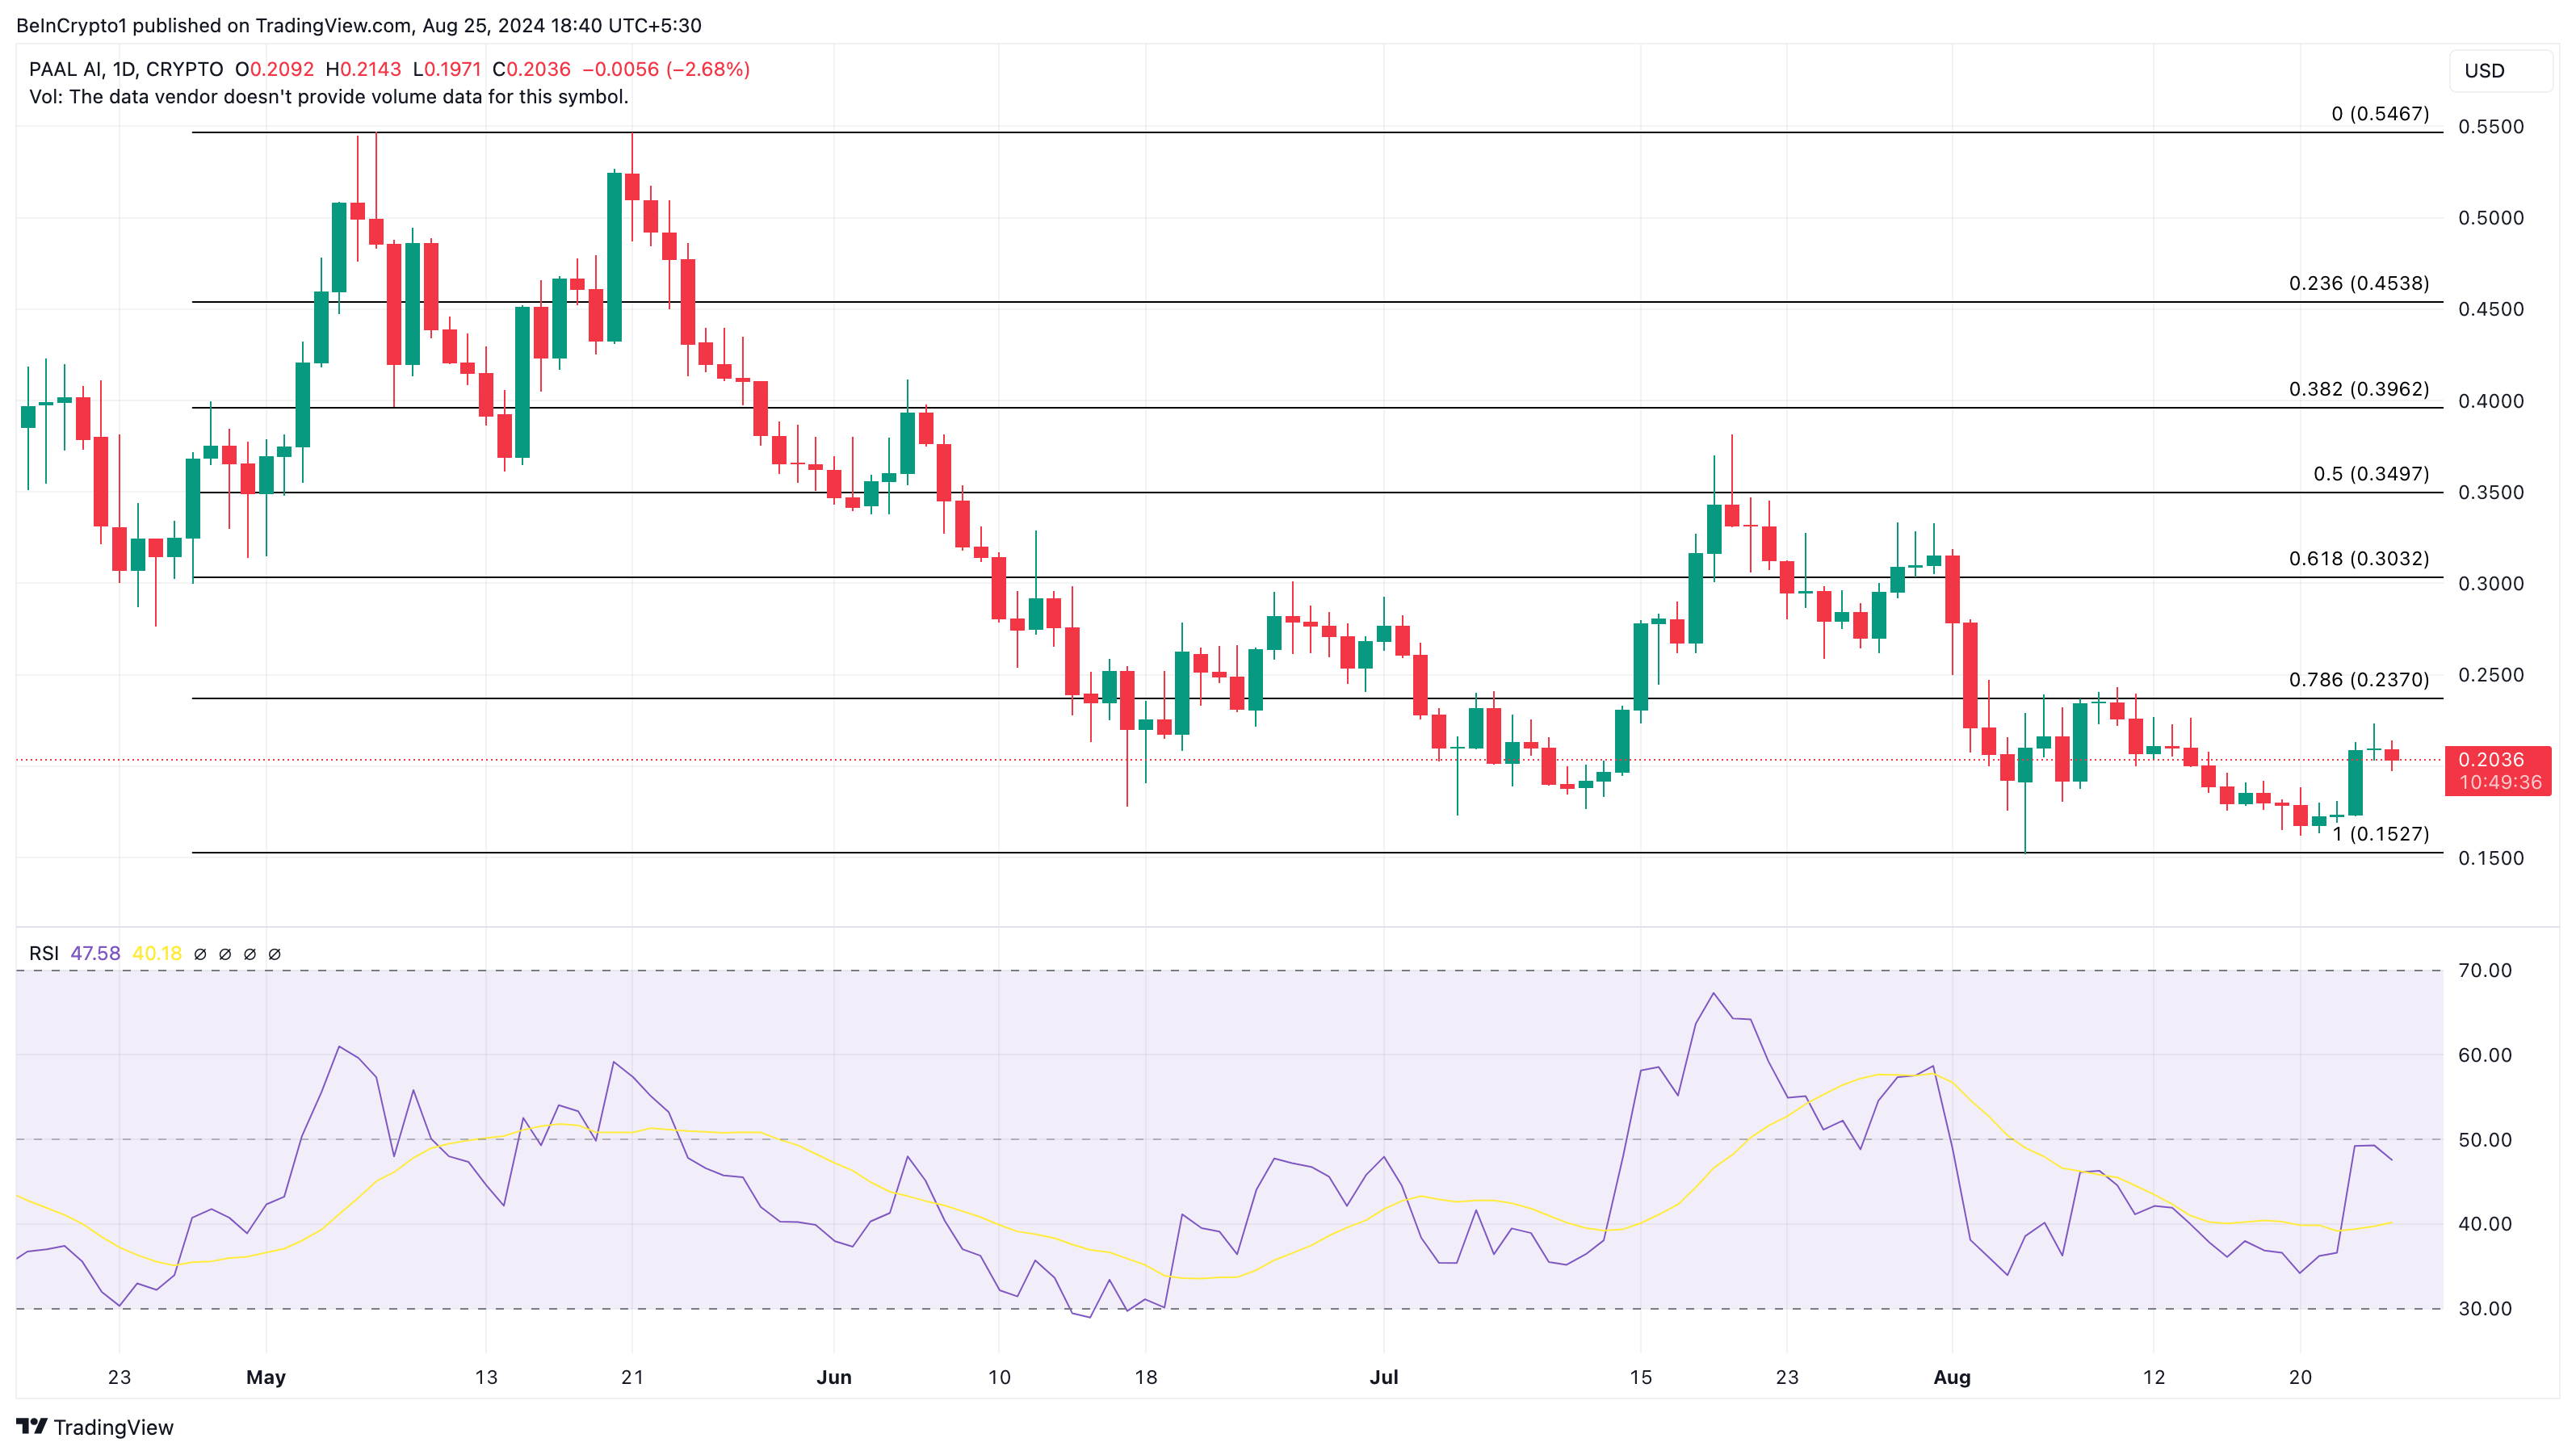Click the first empty RSI value symbol
2576x1455 pixels.
(x=200, y=954)
